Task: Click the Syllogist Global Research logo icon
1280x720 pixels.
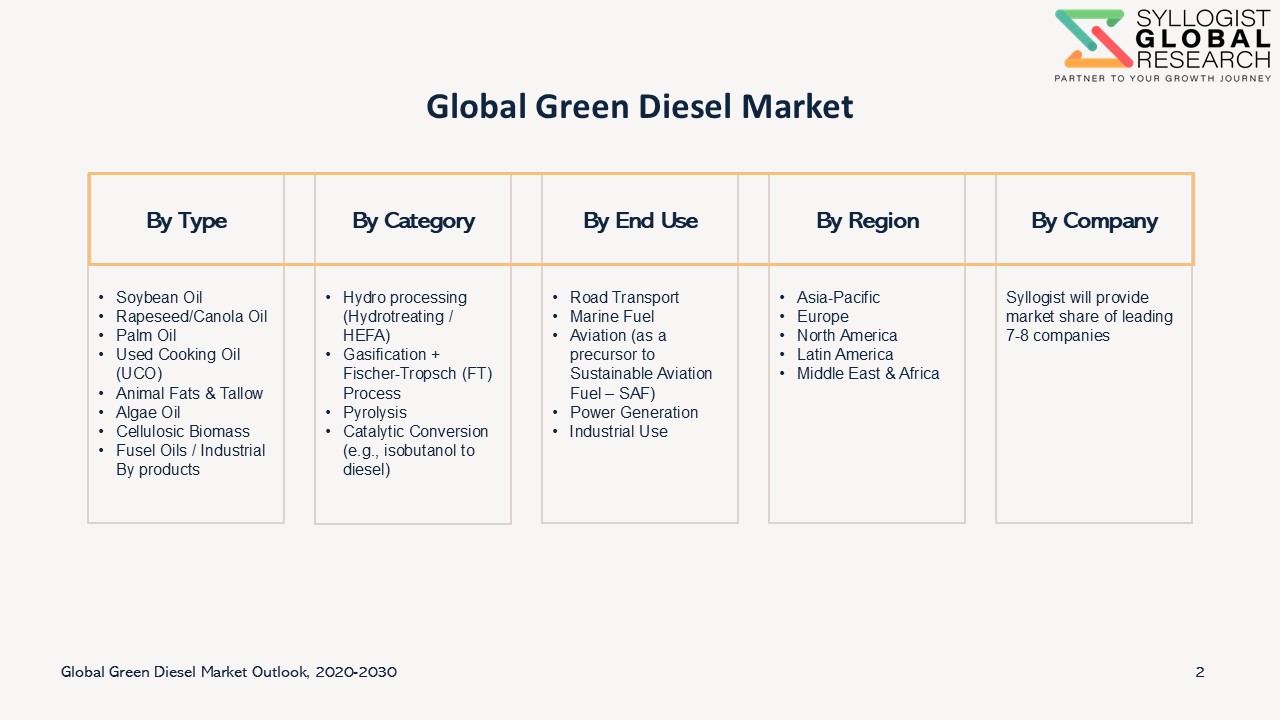Action: coord(1091,39)
